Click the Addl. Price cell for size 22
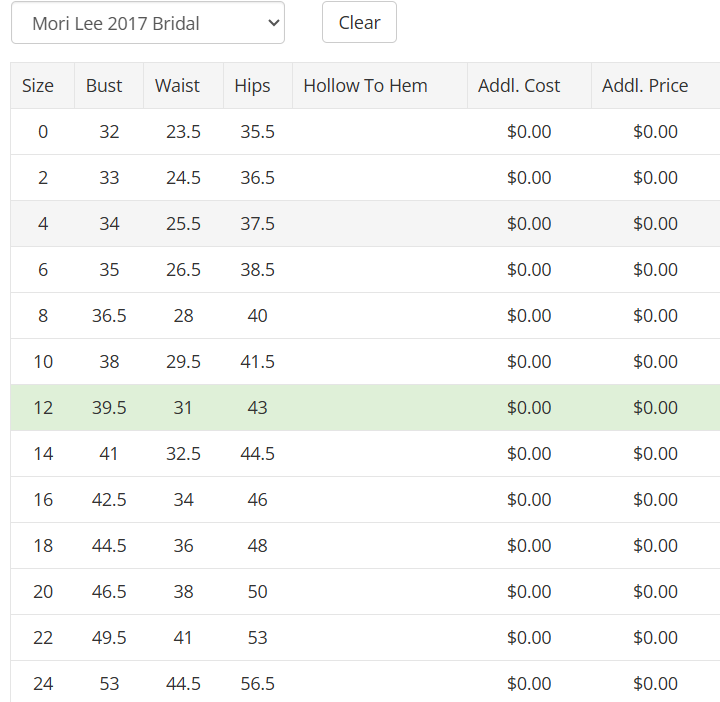The width and height of the screenshot is (720, 702). [x=655, y=638]
